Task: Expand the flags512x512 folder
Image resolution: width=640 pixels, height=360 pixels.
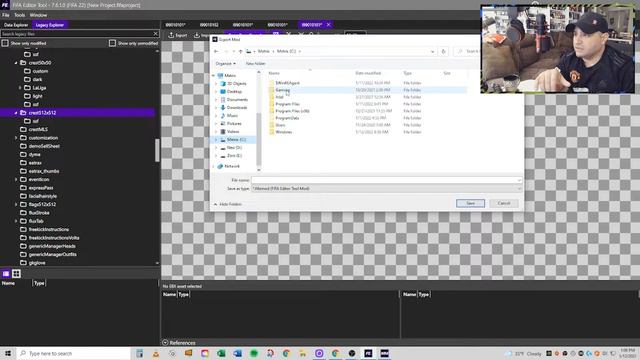Action: [x=16, y=204]
